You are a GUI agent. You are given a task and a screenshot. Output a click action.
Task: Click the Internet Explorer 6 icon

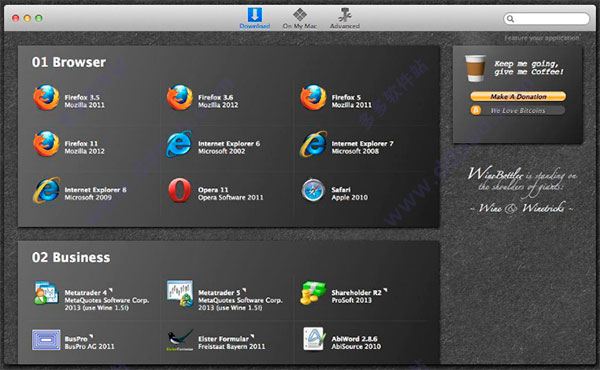coord(179,144)
